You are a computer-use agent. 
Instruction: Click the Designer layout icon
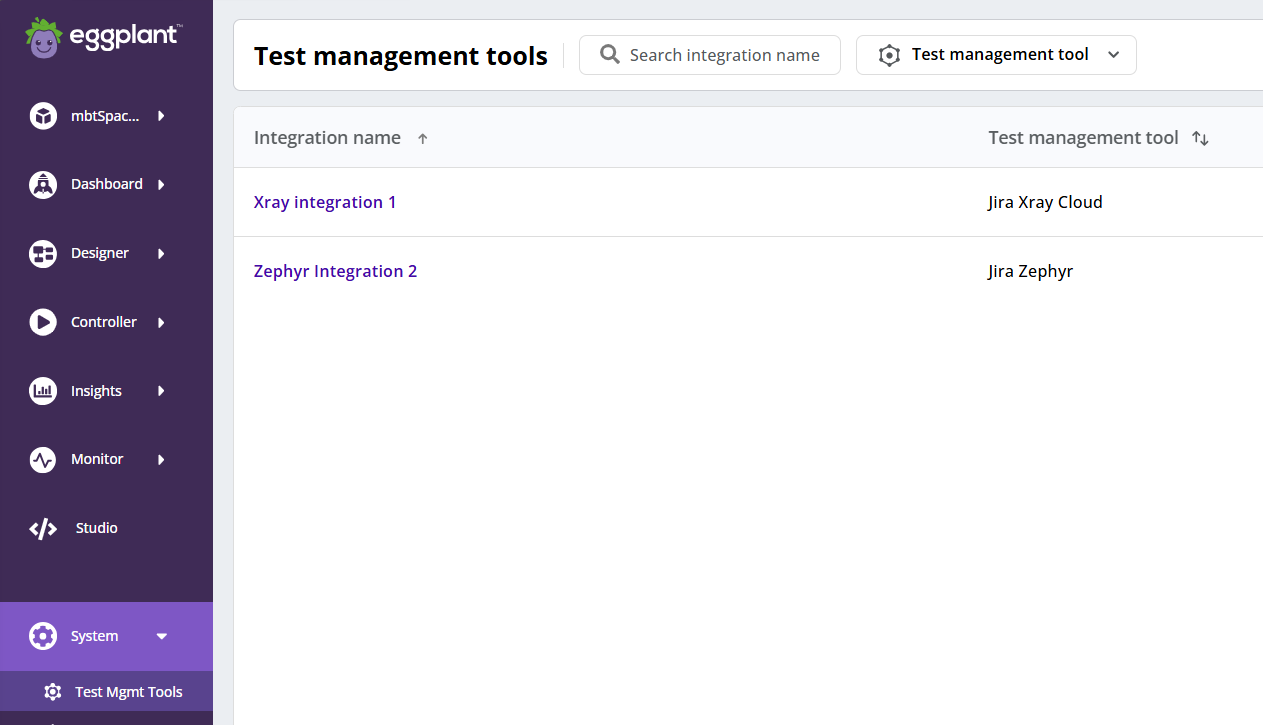43,254
